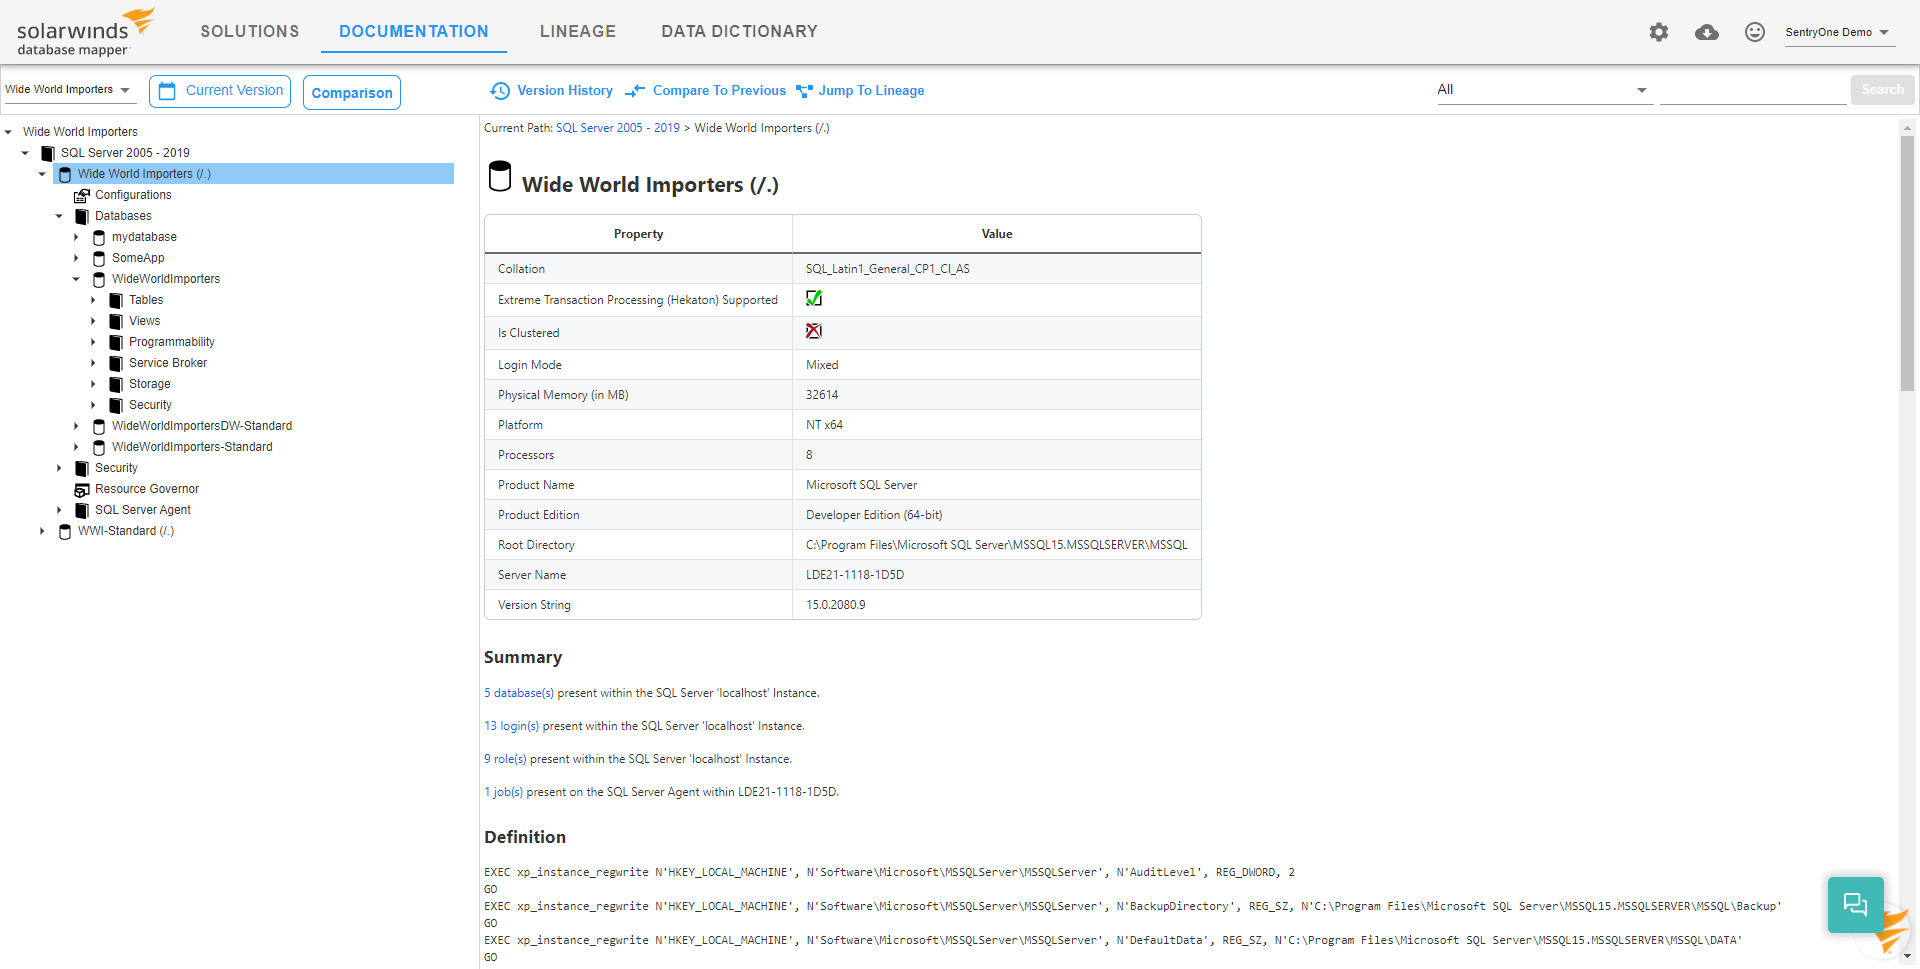Click the Configurations tree icon
The height and width of the screenshot is (969, 1920).
pos(82,195)
